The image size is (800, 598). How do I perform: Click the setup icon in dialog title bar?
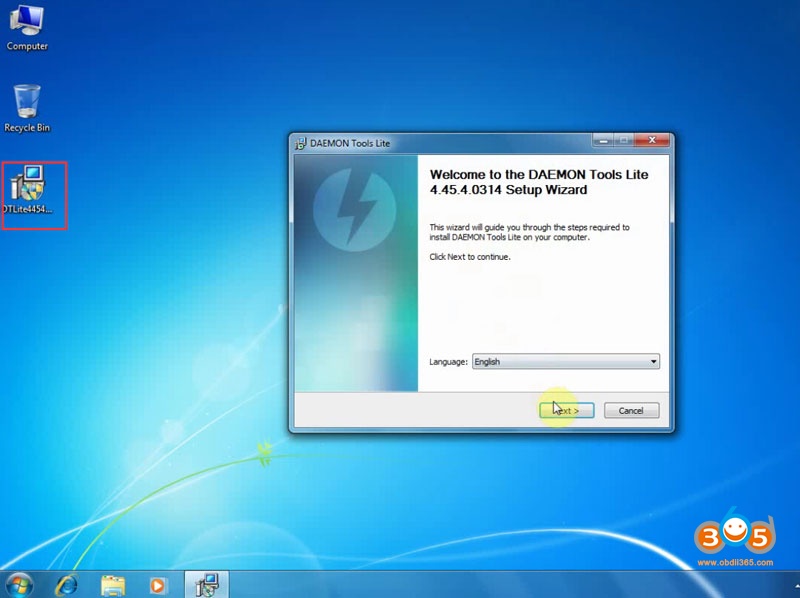click(300, 143)
